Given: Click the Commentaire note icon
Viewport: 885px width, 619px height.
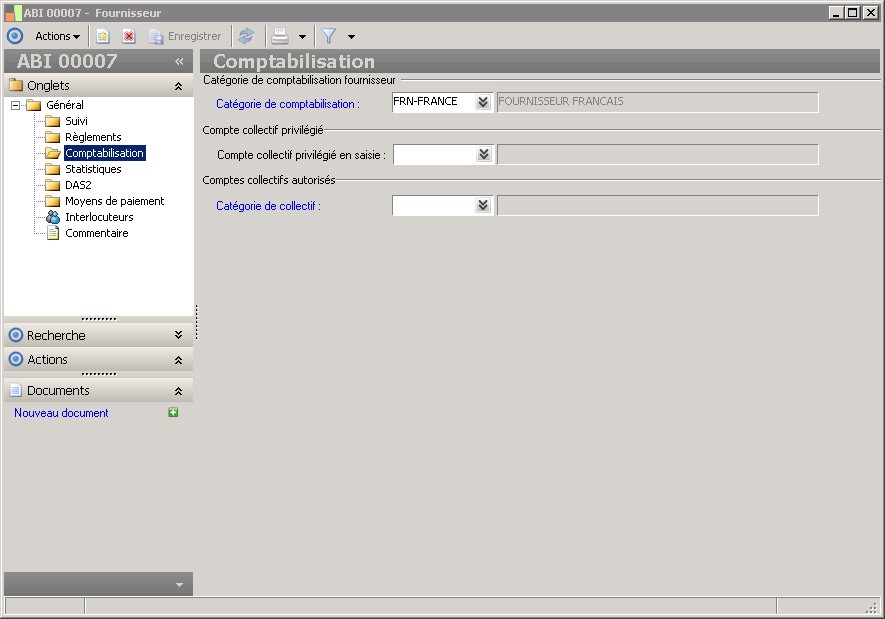Looking at the screenshot, I should coord(52,233).
